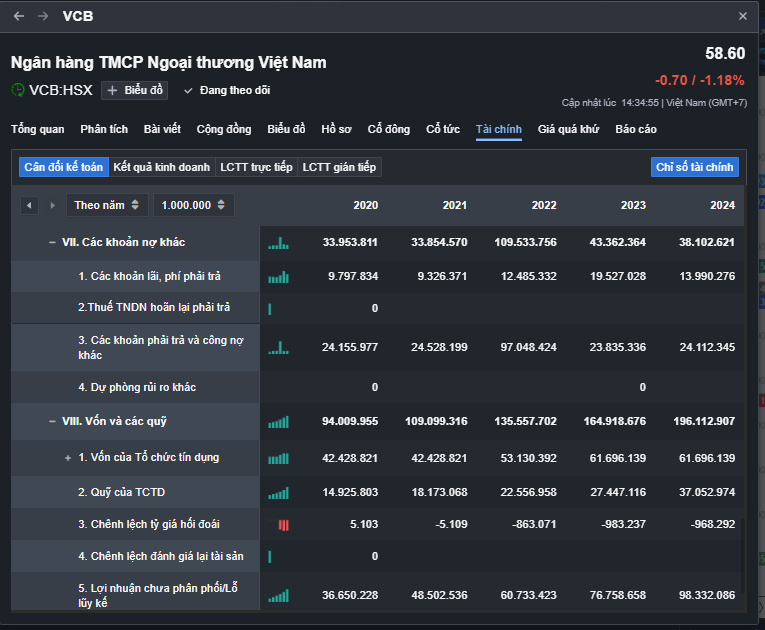The width and height of the screenshot is (765, 630).
Task: Select LCTT gián tiếp statement view
Action: pyautogui.click(x=339, y=167)
